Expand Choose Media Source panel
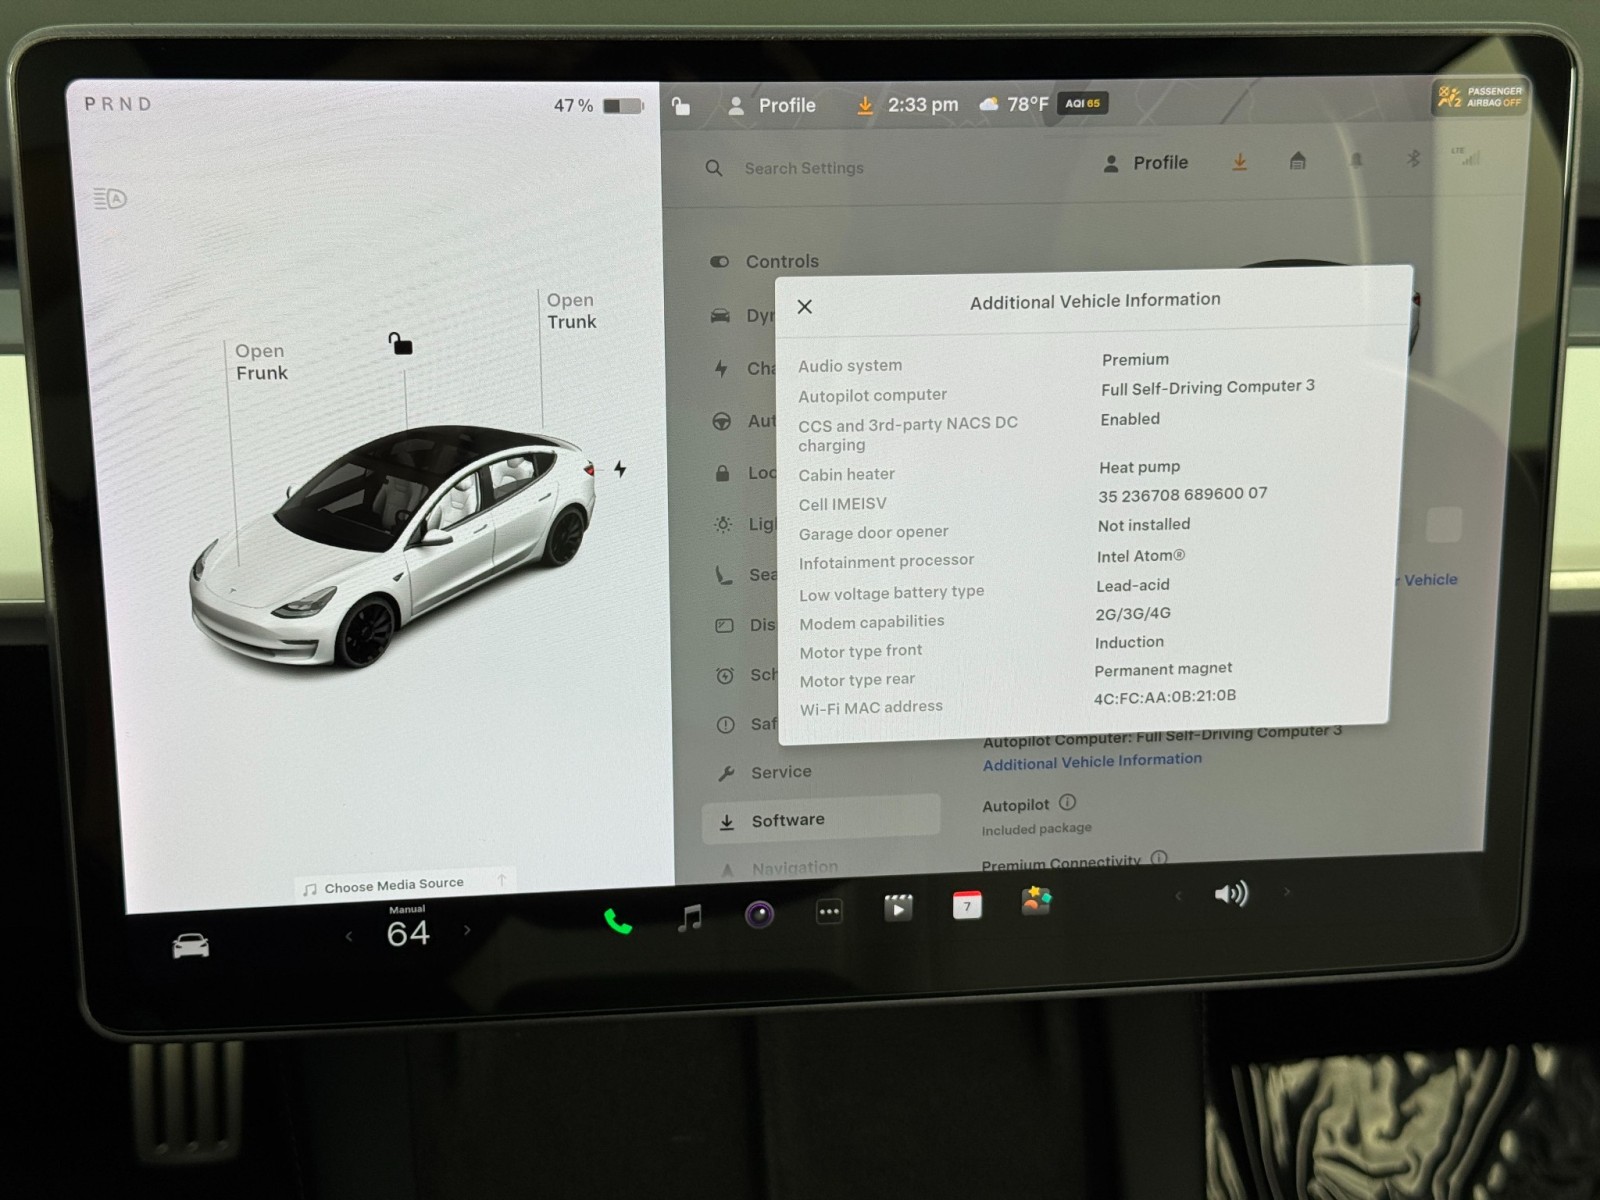This screenshot has height=1200, width=1600. coord(394,885)
